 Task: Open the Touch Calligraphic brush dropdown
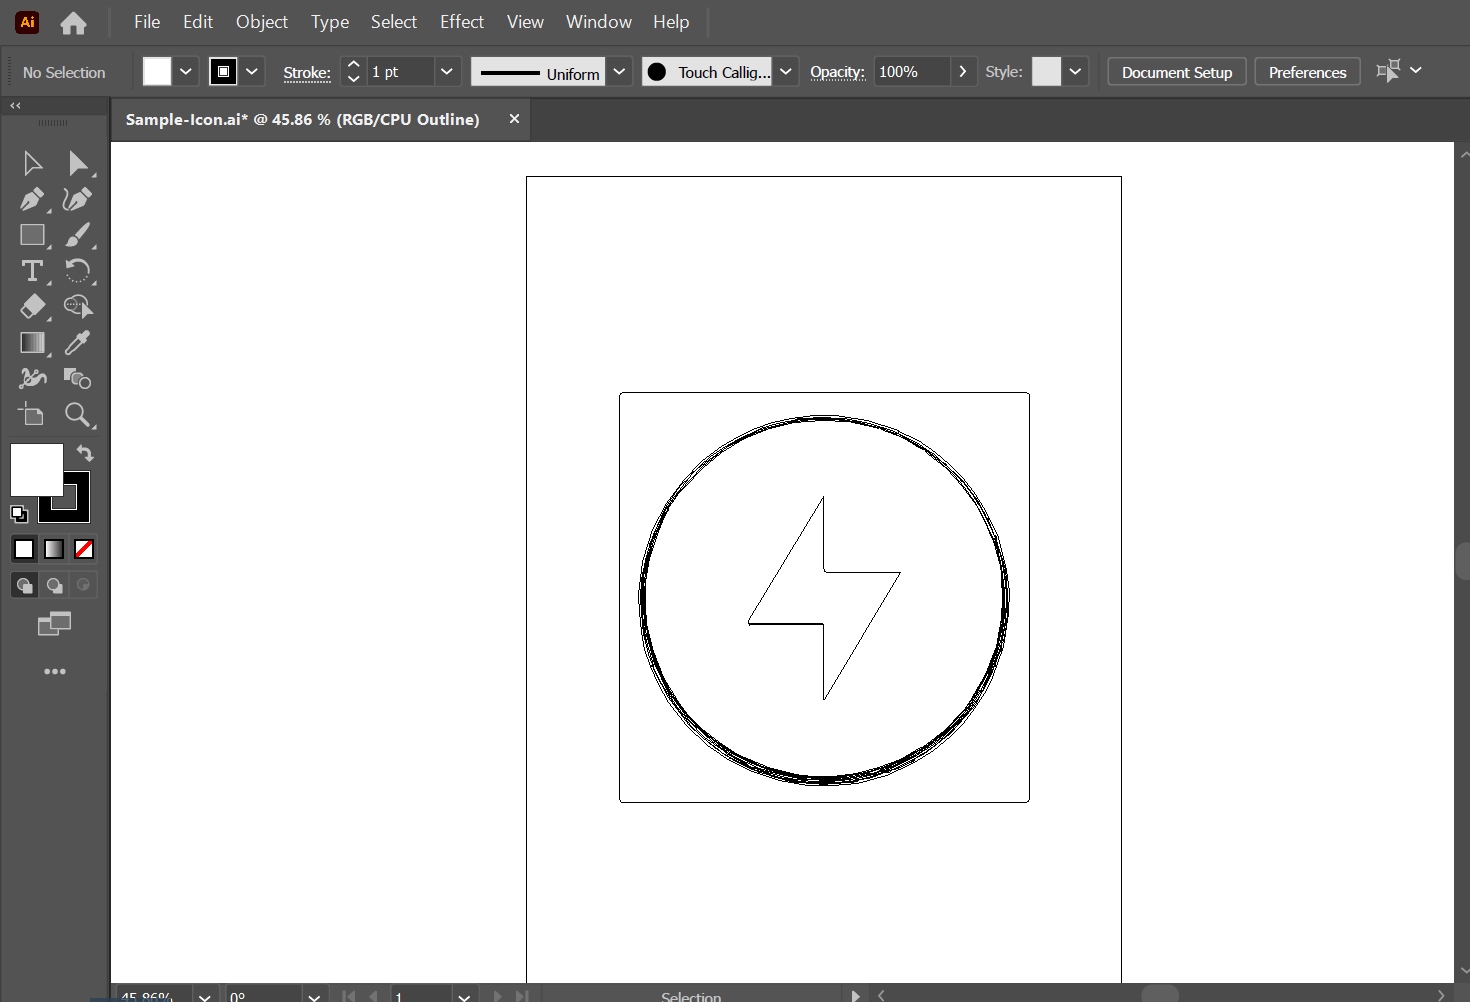click(x=785, y=72)
